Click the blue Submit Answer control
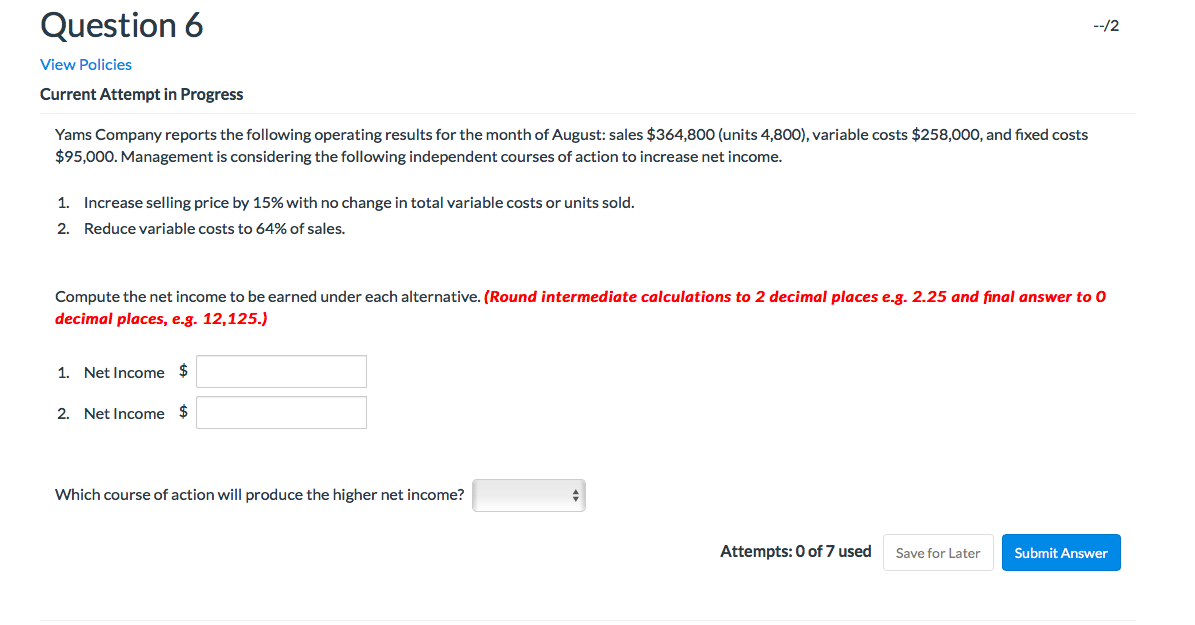 click(x=1060, y=552)
